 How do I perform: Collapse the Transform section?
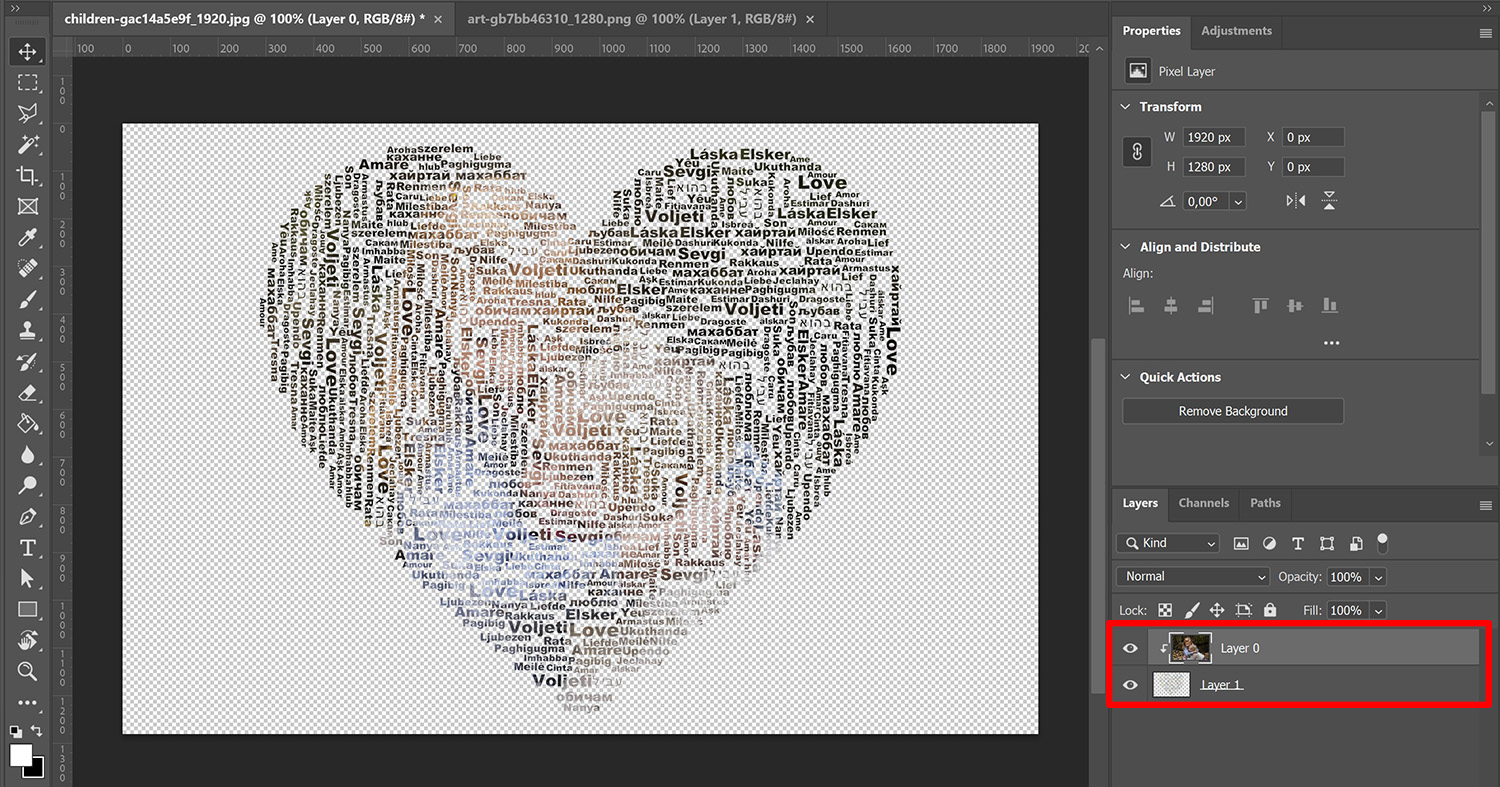click(x=1124, y=106)
